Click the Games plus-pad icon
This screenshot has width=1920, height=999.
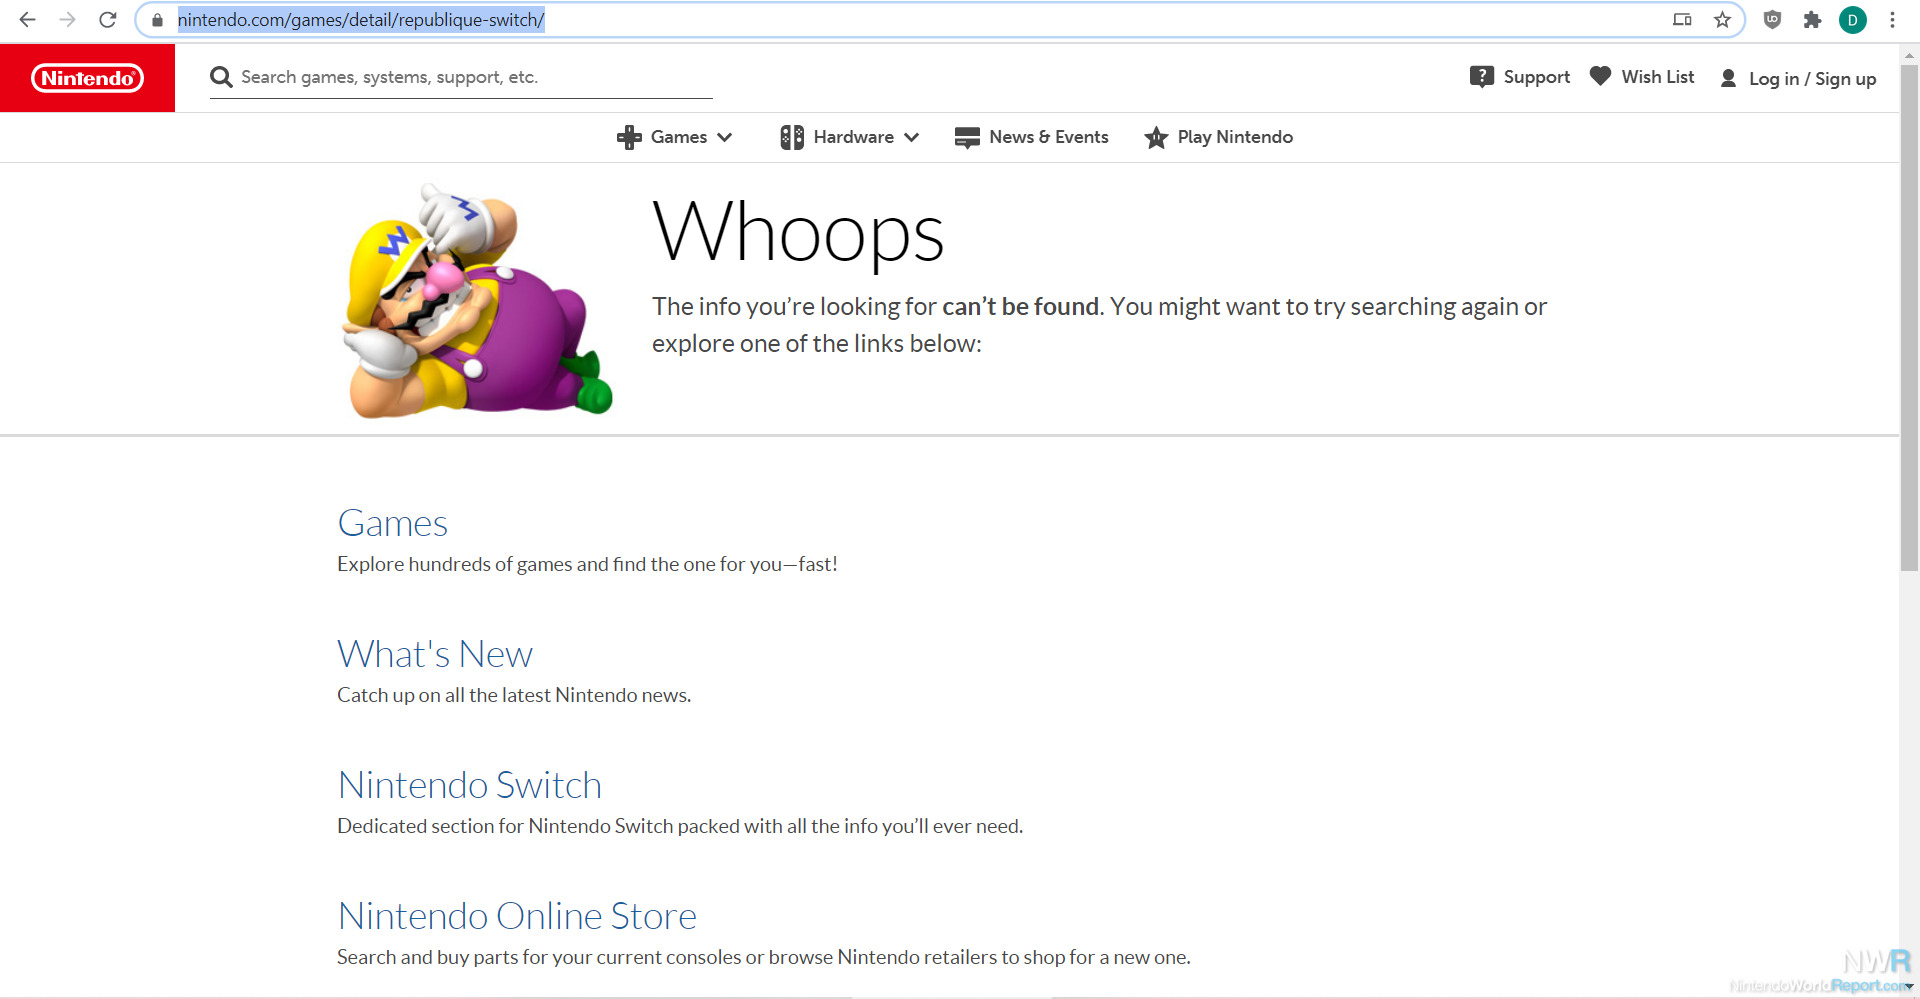tap(629, 137)
